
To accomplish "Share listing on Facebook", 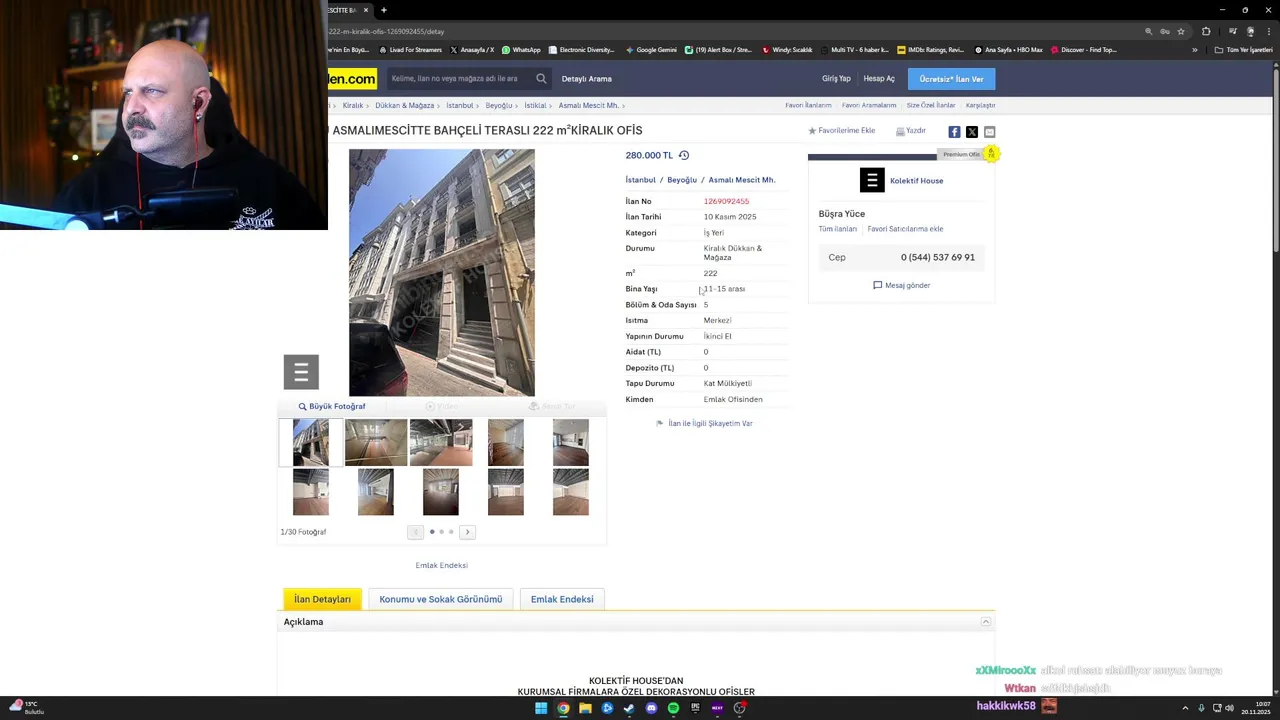I will [954, 132].
